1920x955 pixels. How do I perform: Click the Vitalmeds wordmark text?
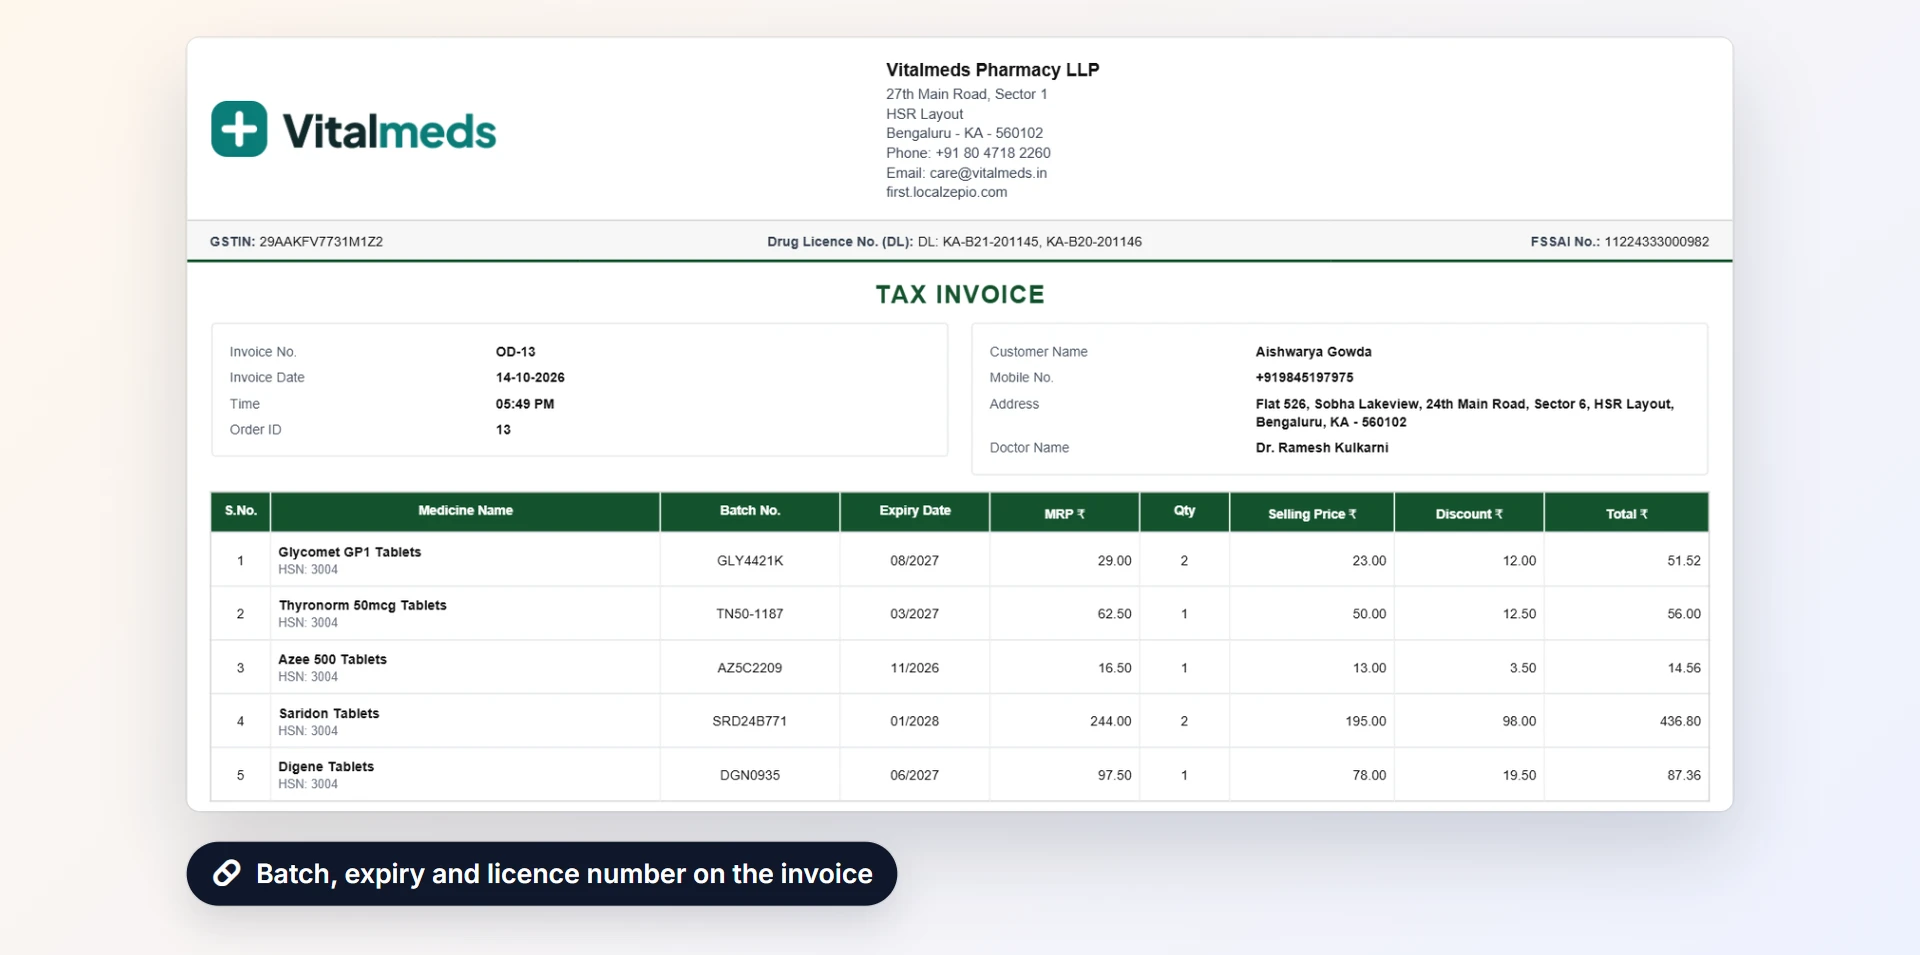(x=389, y=131)
